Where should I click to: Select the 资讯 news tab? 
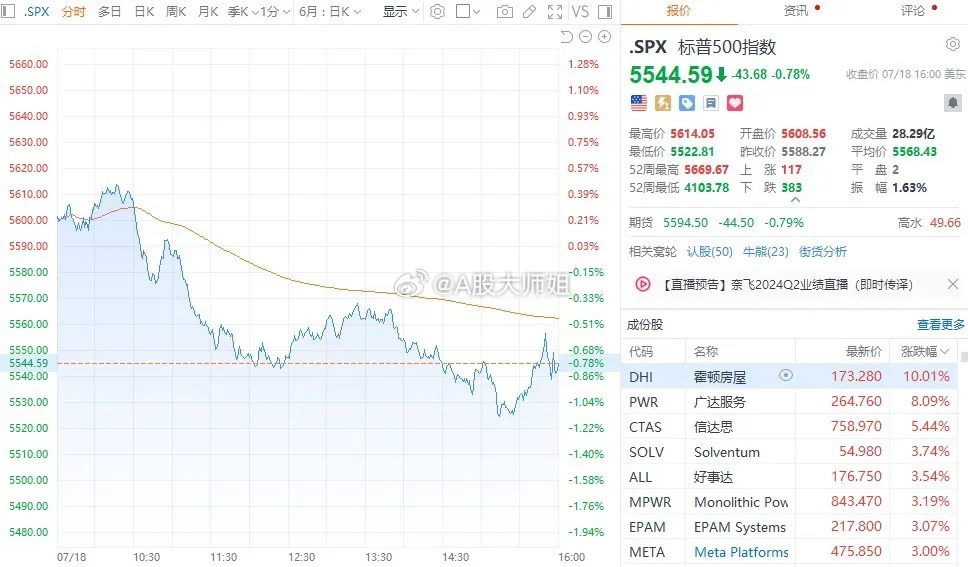tap(796, 11)
